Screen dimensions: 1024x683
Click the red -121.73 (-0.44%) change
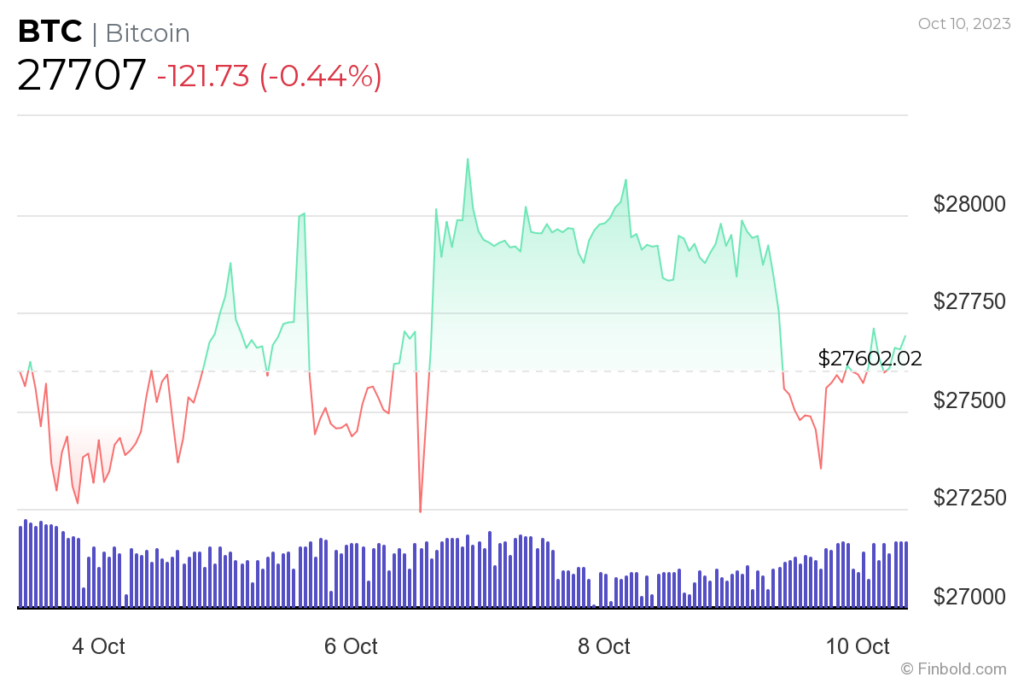click(269, 76)
